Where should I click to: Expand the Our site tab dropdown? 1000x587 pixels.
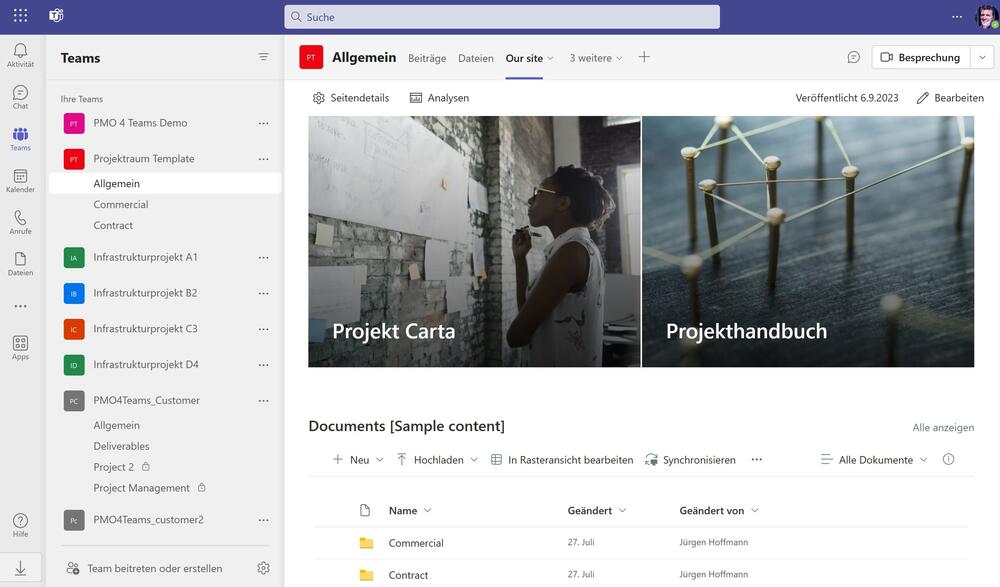pos(549,58)
